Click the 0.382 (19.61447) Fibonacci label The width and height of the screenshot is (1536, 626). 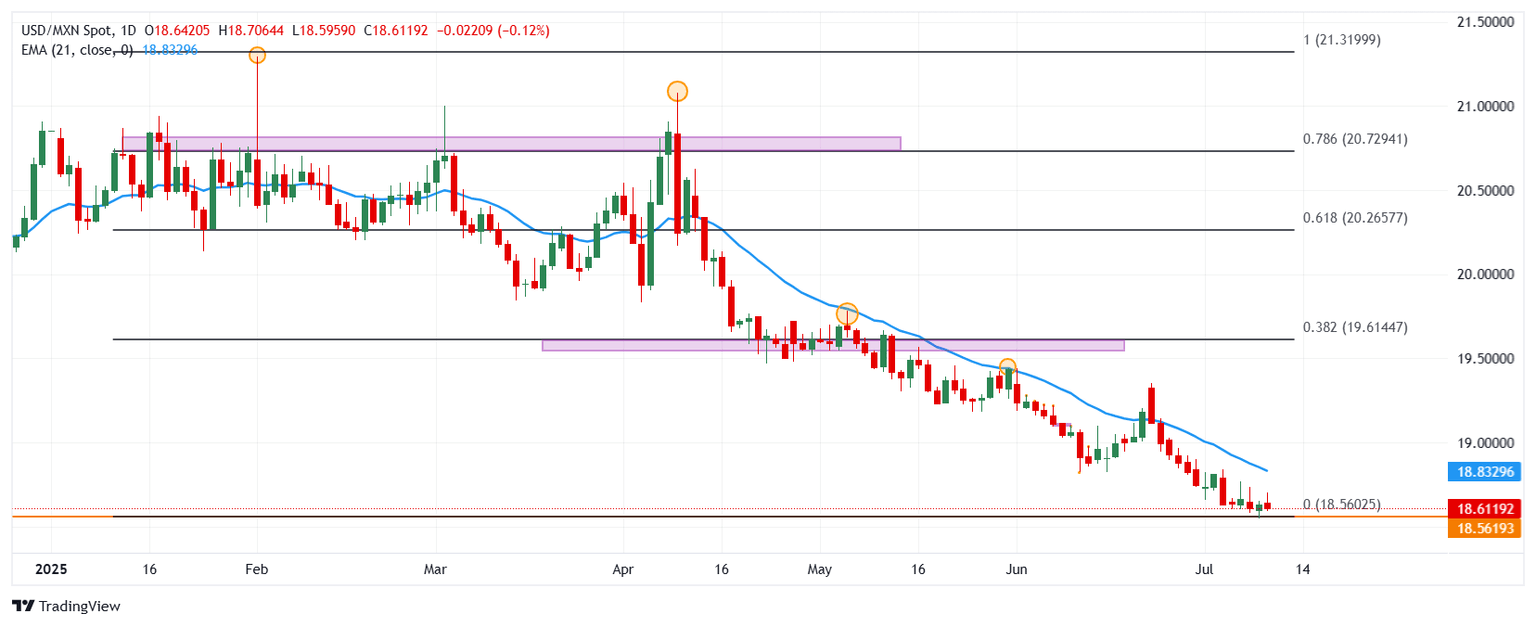(x=1354, y=327)
